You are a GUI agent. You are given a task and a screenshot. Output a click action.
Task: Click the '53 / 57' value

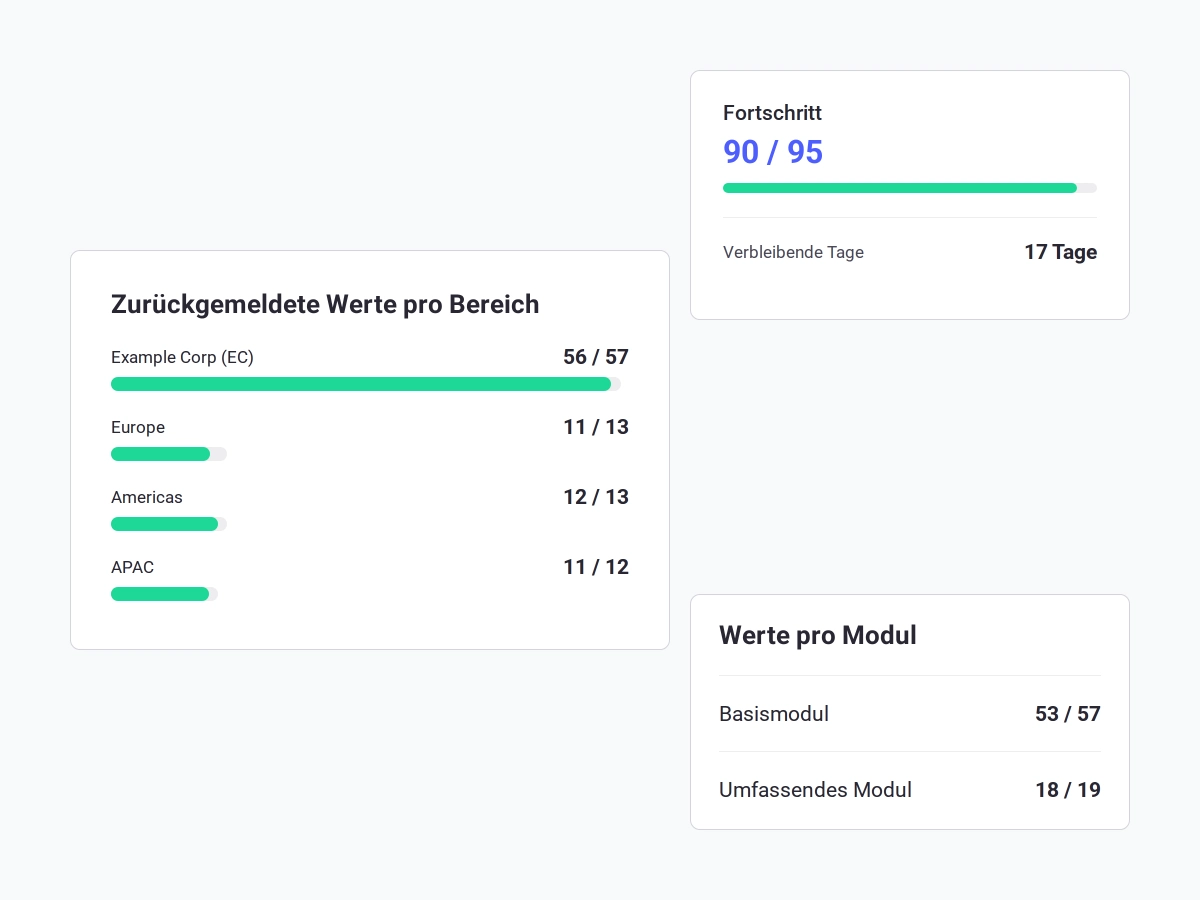coord(1068,714)
